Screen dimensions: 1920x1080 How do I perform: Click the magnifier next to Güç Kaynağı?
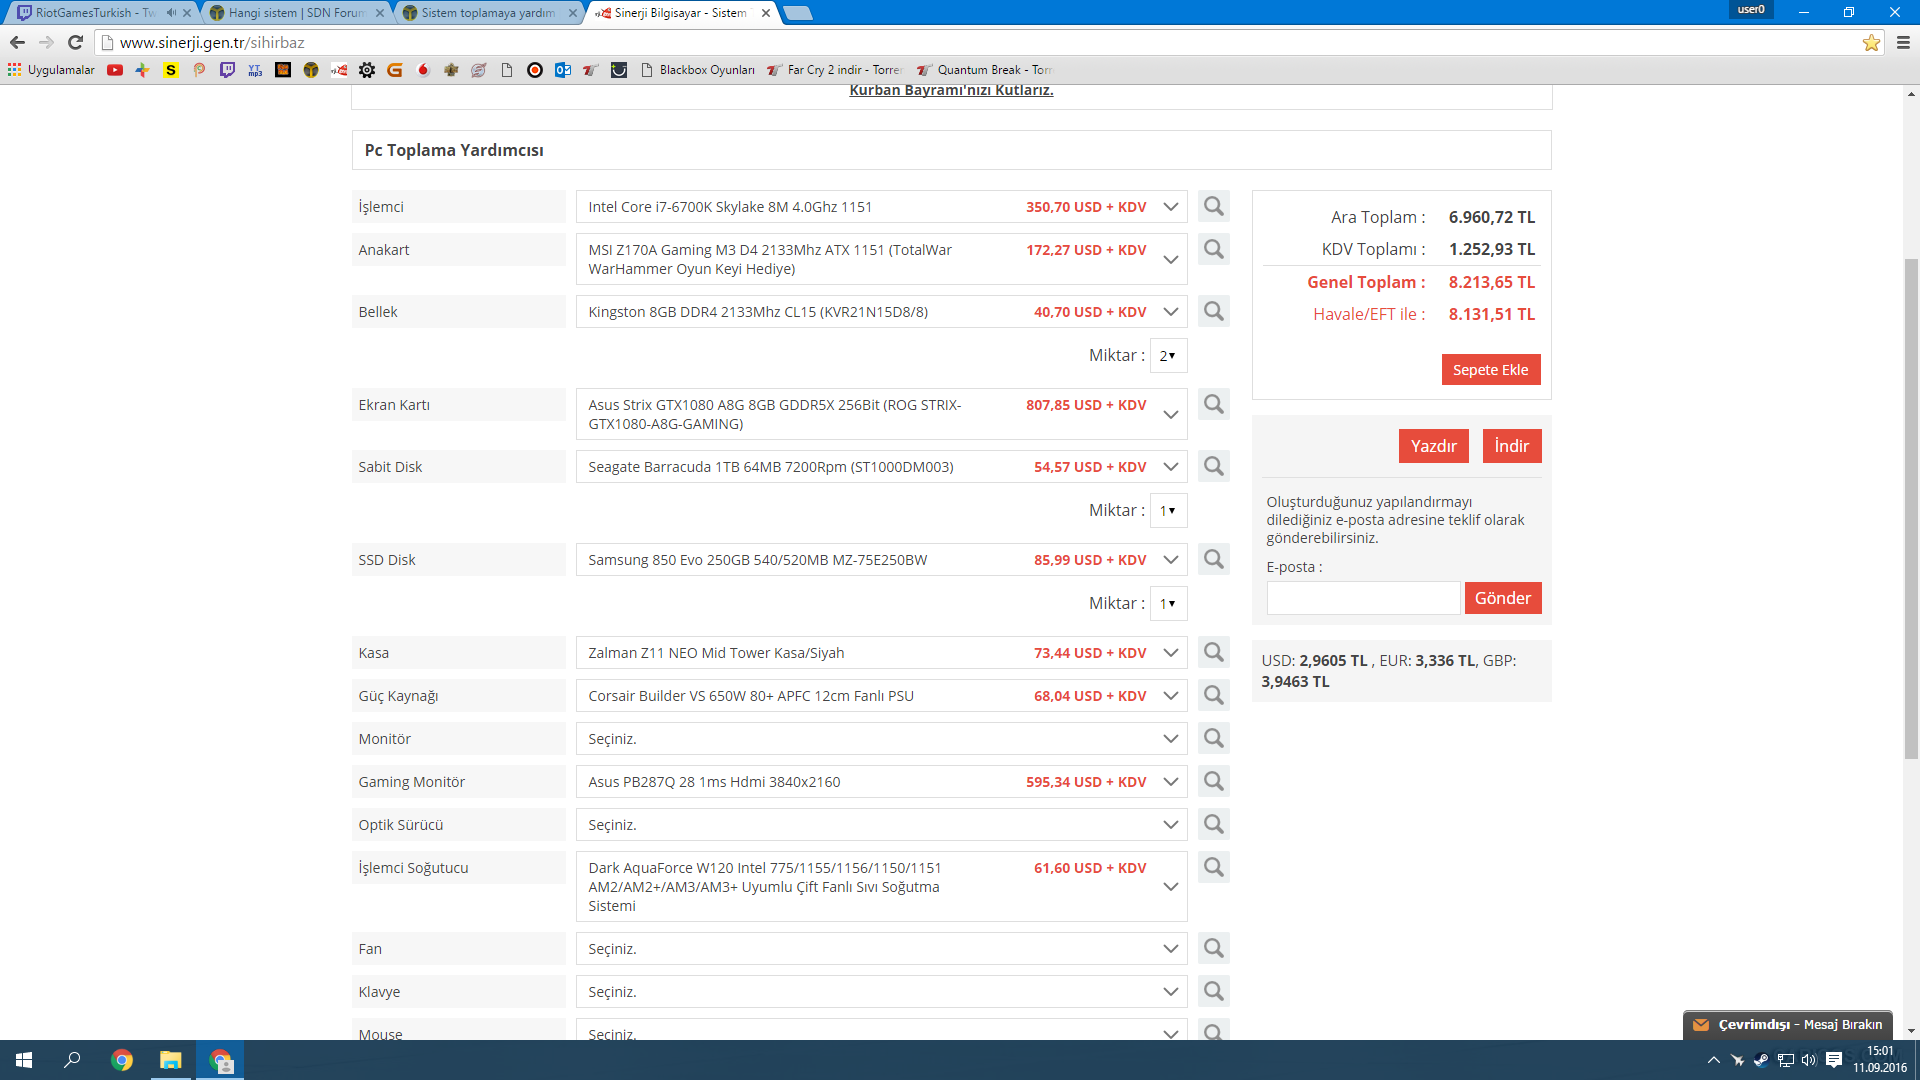1213,695
